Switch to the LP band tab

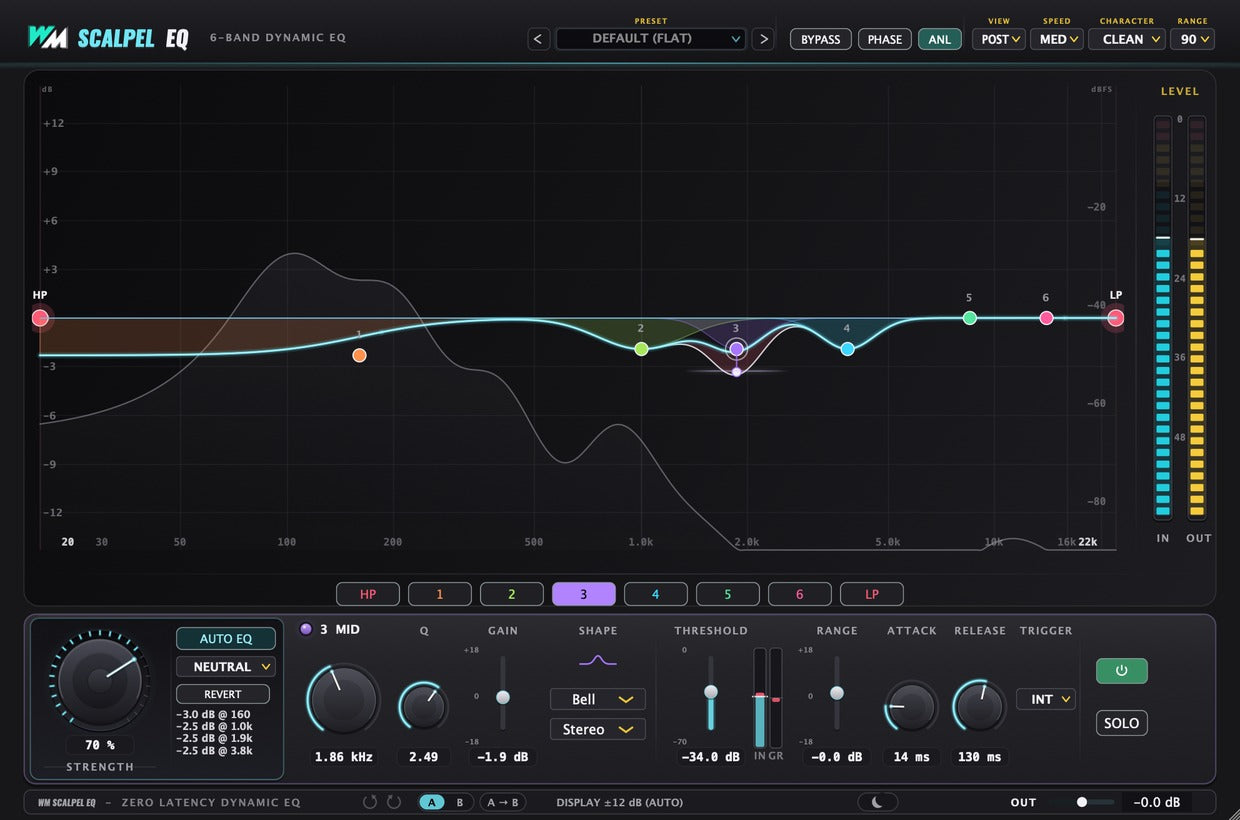click(x=872, y=594)
